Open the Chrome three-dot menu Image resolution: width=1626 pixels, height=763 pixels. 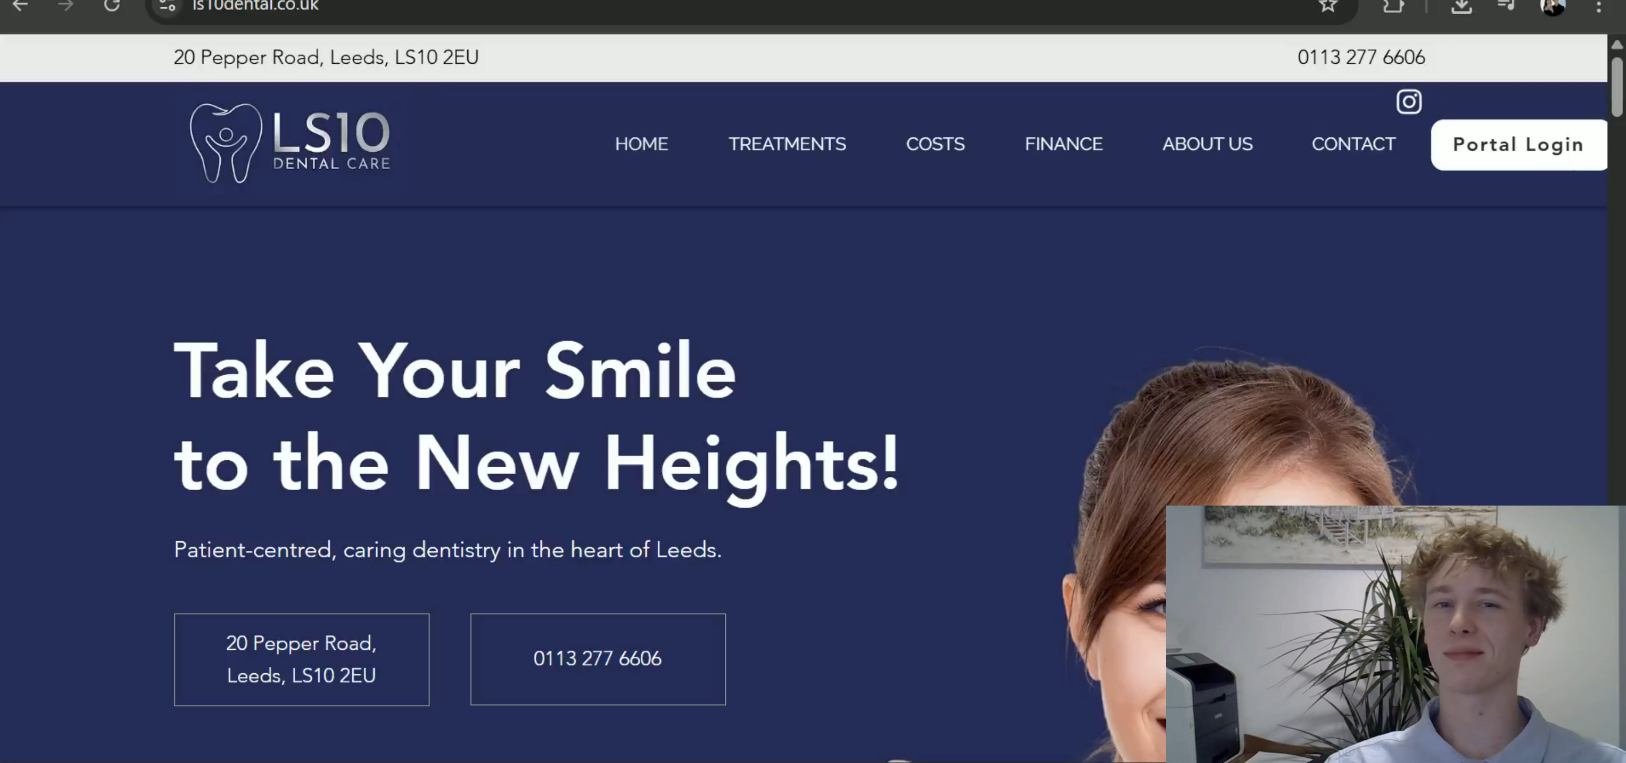tap(1599, 6)
